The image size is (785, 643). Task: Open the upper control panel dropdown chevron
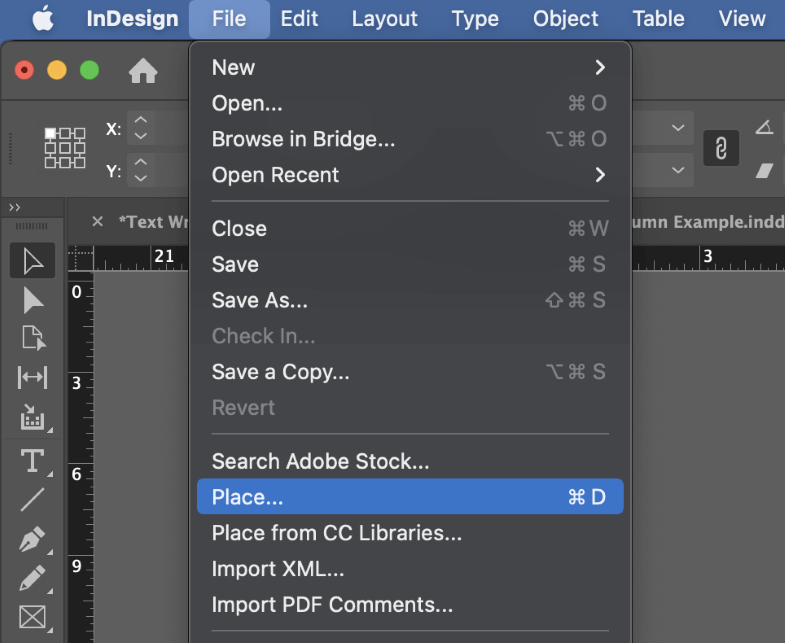(678, 127)
